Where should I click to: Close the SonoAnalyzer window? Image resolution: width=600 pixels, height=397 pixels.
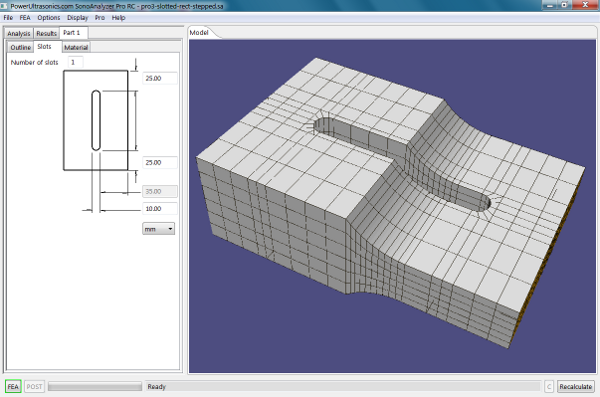tap(585, 5)
